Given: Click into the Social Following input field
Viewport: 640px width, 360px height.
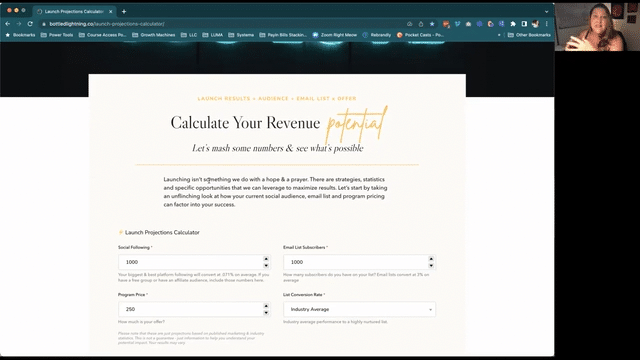Looking at the screenshot, I should click(190, 262).
